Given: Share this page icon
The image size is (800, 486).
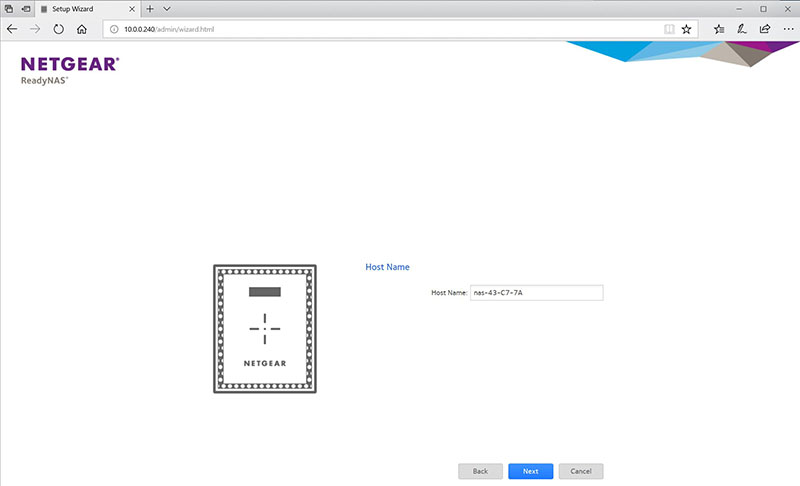Looking at the screenshot, I should 765,29.
